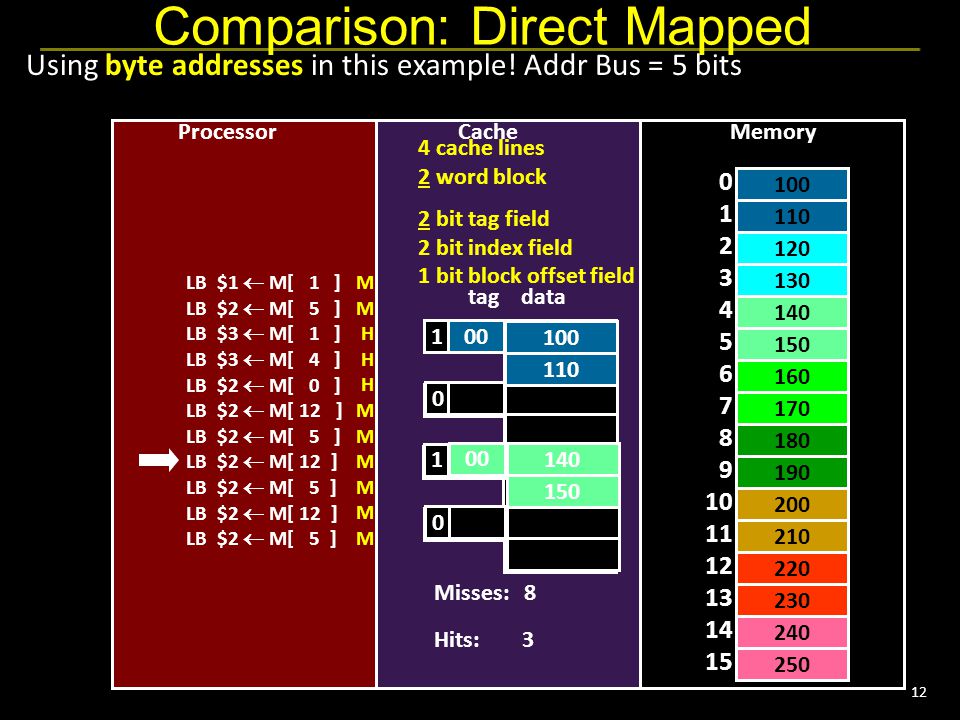Click memory cell '150' at address 5
Viewport: 960px width, 720px height.
pos(792,344)
